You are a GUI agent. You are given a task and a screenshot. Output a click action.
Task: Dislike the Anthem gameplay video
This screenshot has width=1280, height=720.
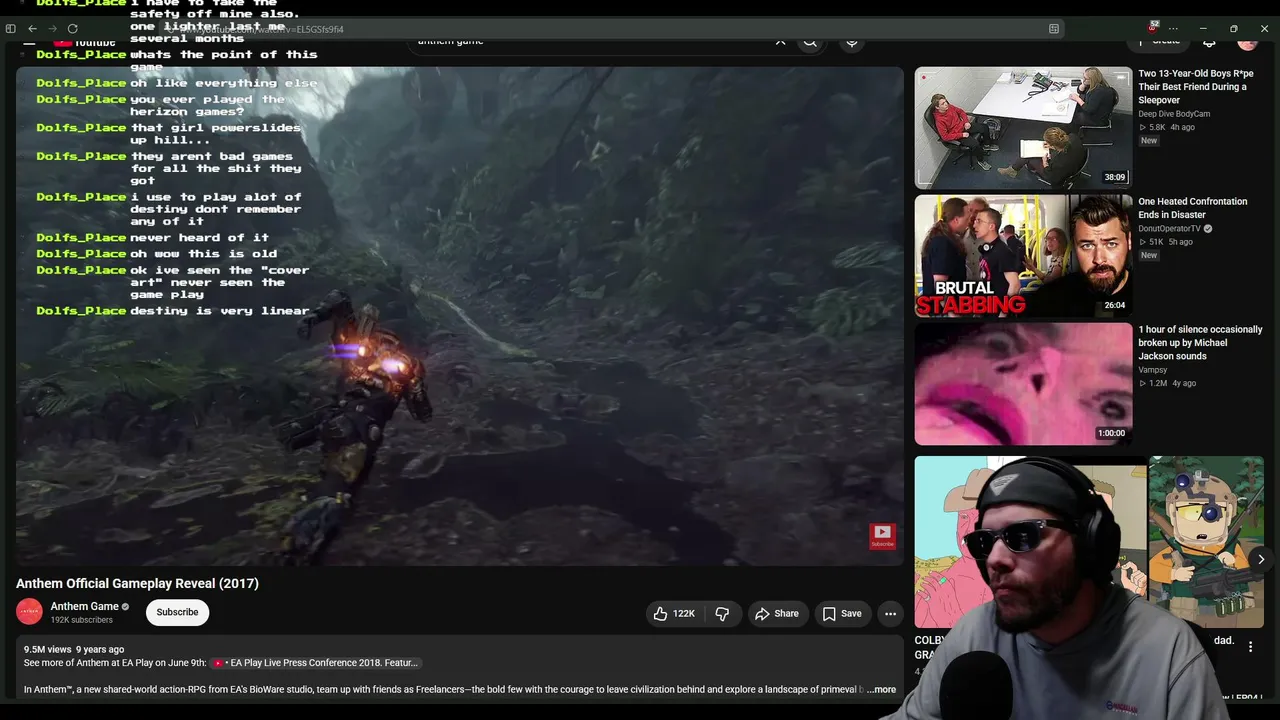pyautogui.click(x=722, y=613)
